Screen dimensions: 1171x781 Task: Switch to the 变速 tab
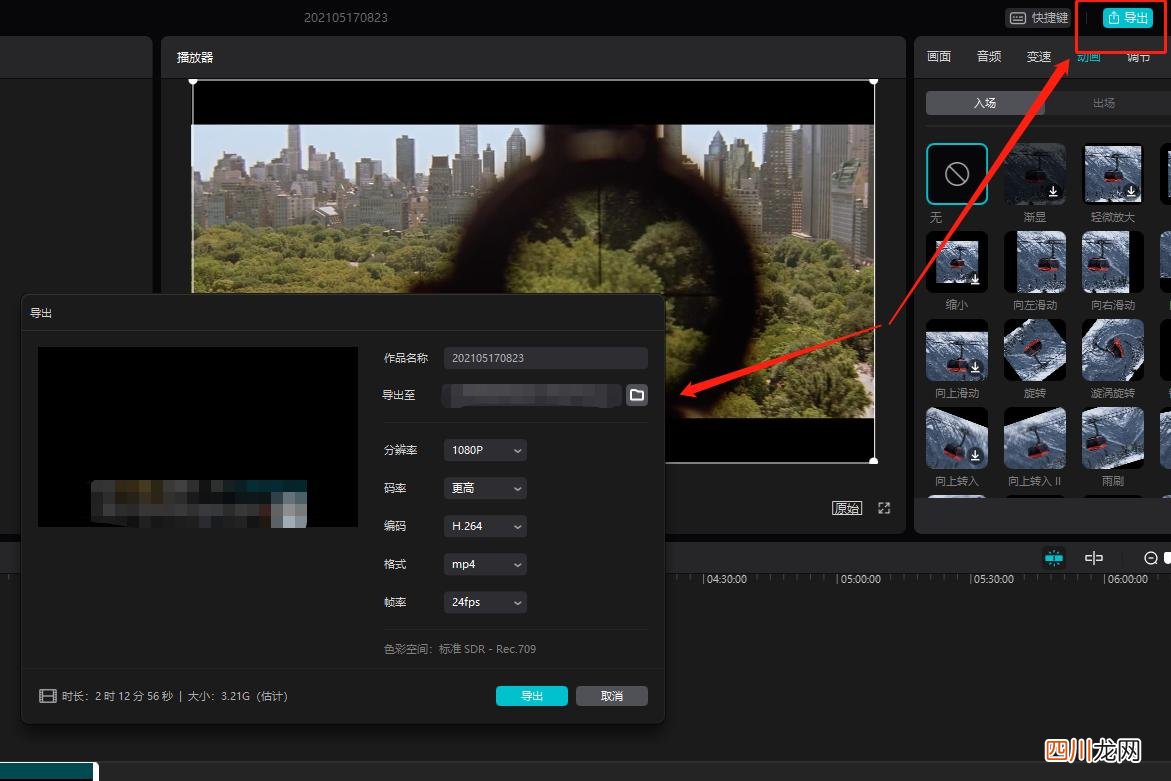(1039, 57)
